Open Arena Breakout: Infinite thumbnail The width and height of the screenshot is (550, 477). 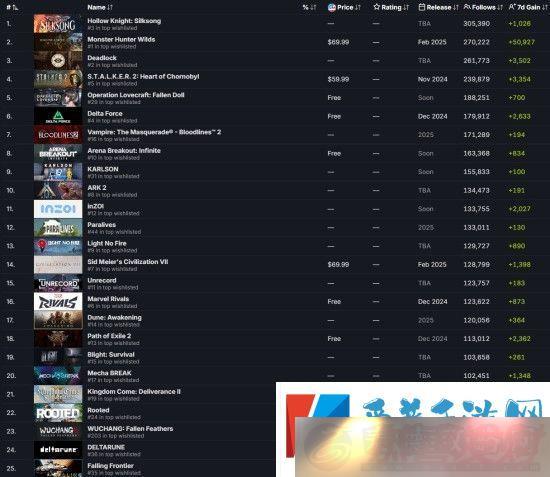58,153
